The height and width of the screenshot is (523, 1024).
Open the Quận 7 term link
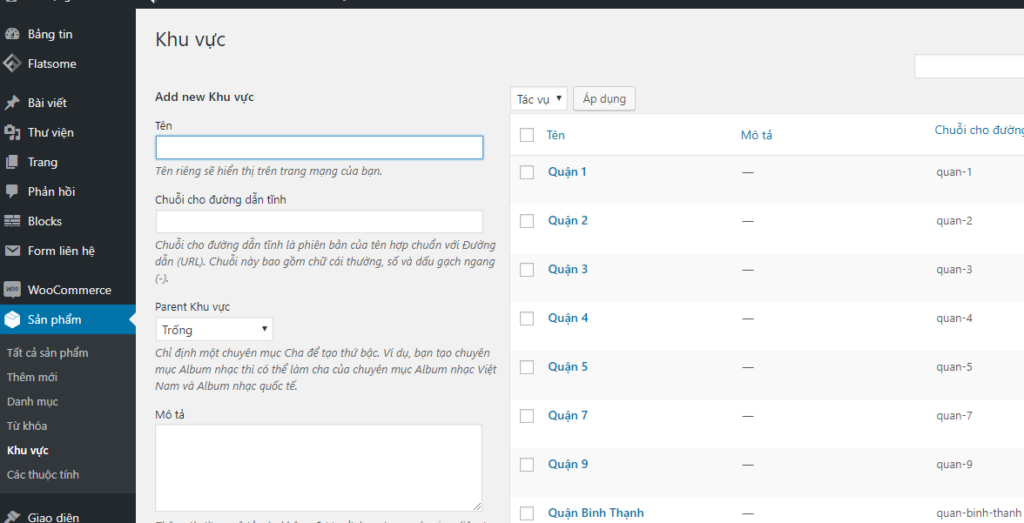click(568, 415)
